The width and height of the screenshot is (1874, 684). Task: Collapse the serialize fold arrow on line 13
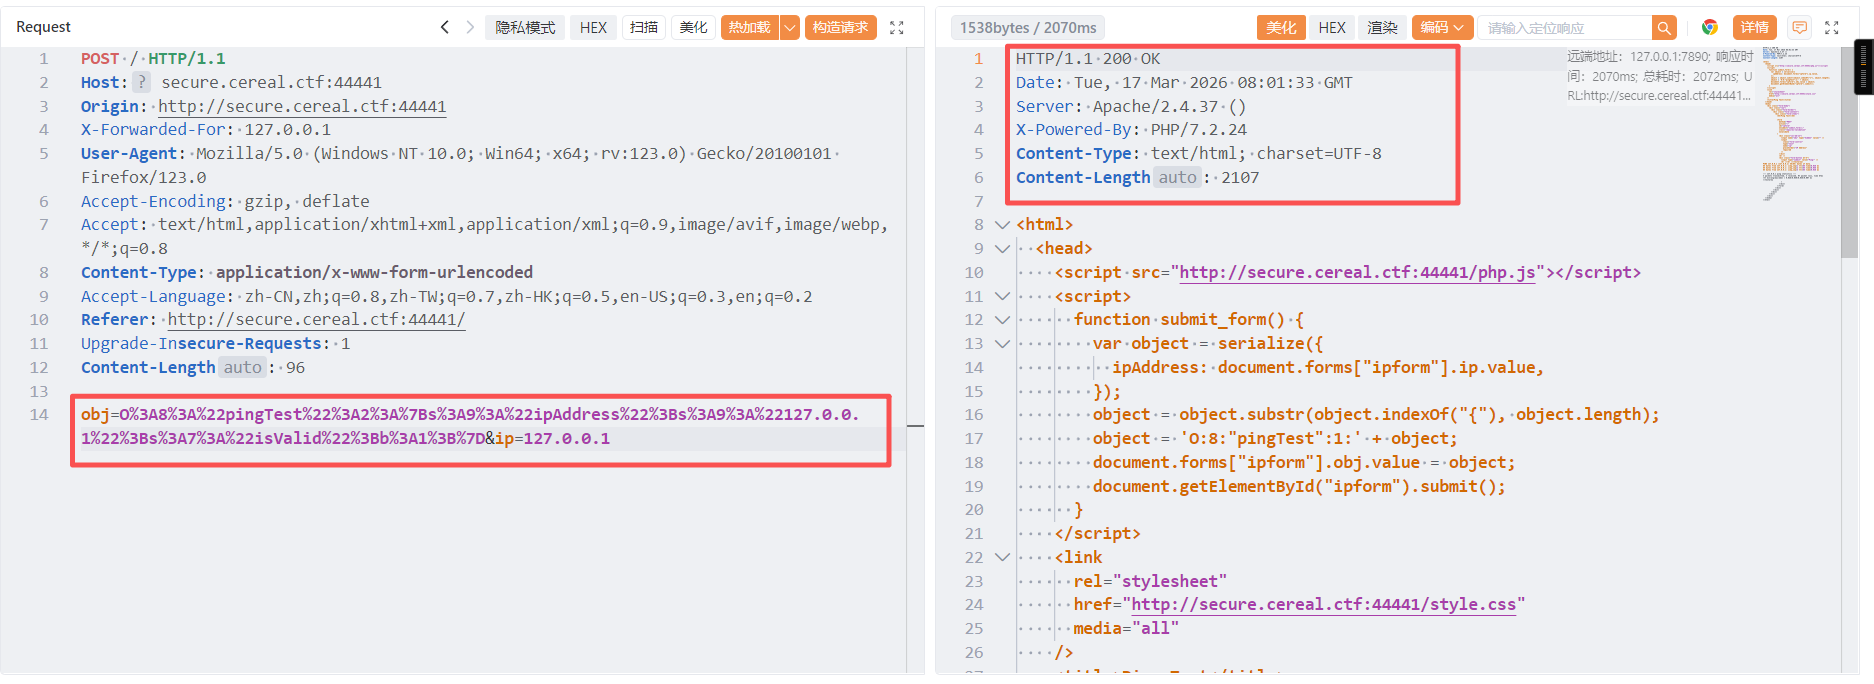1002,344
